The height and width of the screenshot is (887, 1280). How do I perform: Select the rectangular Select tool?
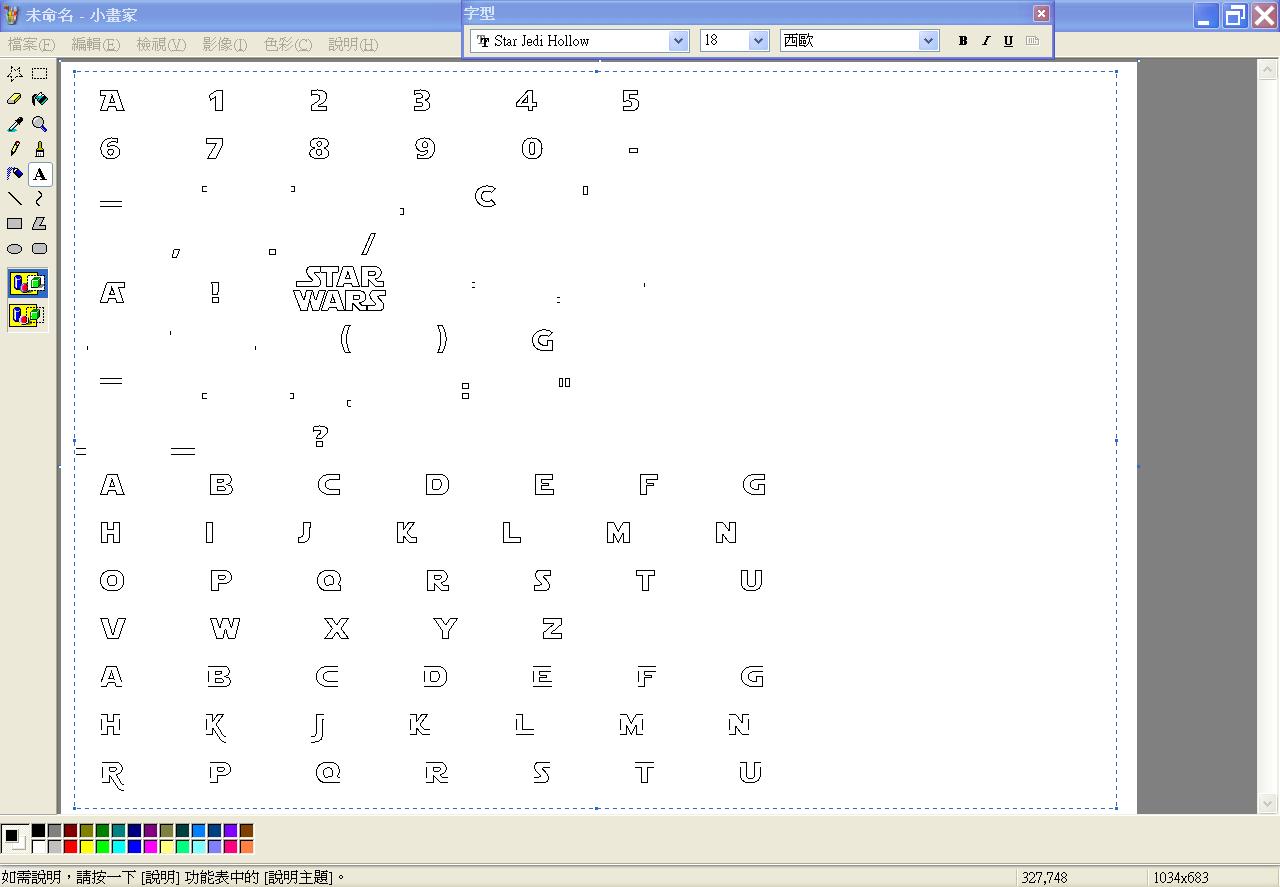coord(40,74)
